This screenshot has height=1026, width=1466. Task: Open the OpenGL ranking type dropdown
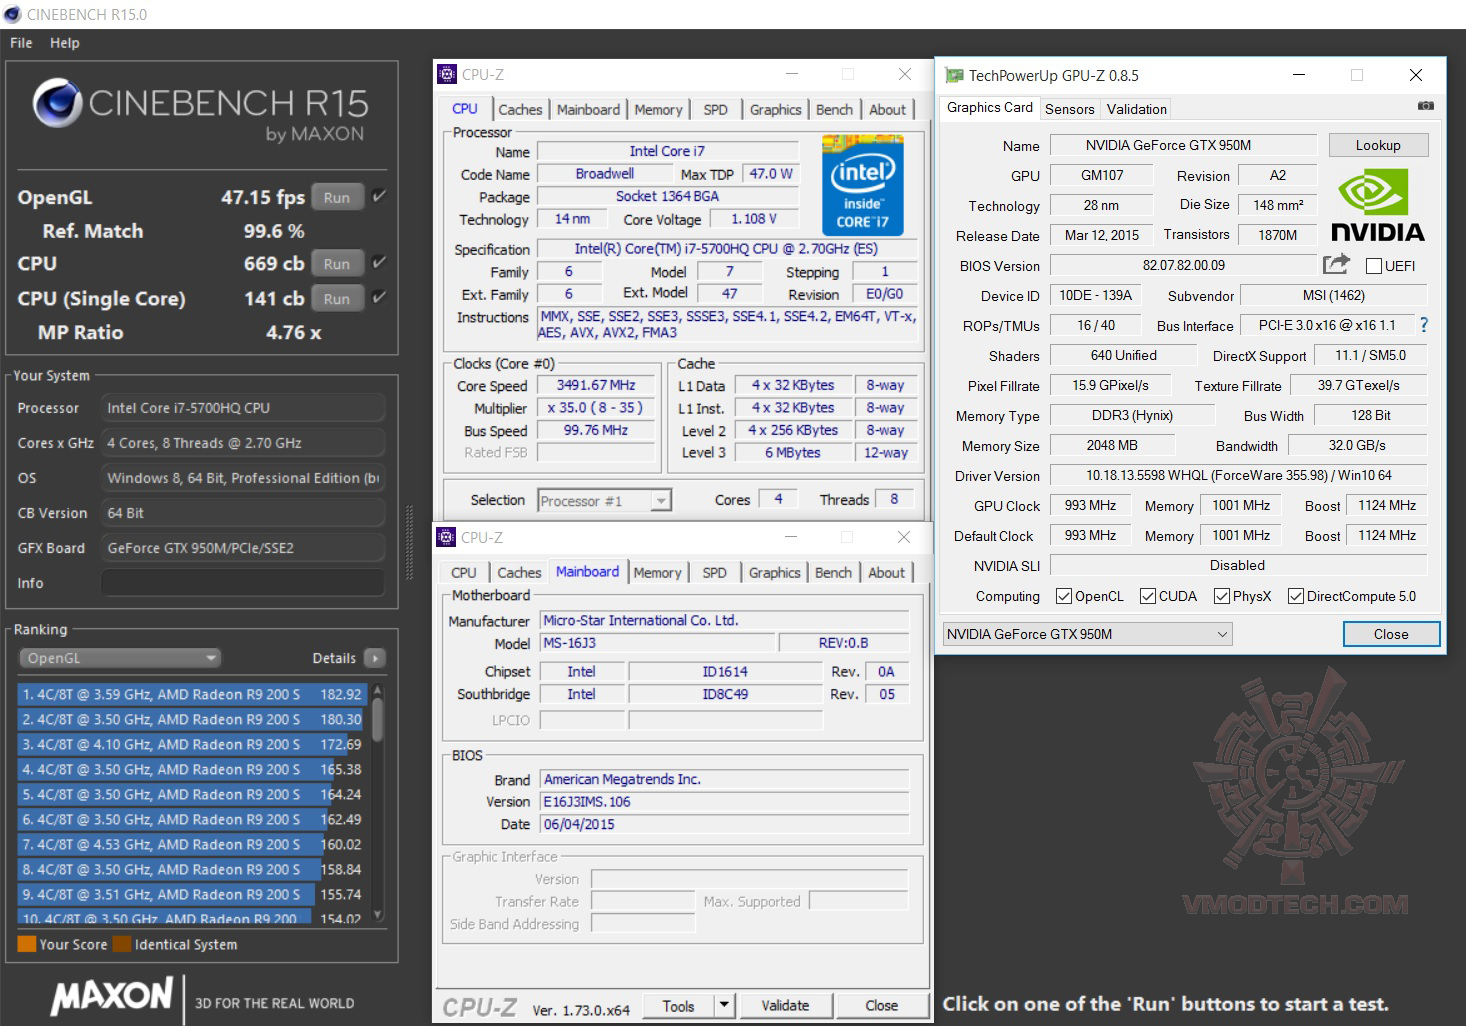click(x=120, y=658)
